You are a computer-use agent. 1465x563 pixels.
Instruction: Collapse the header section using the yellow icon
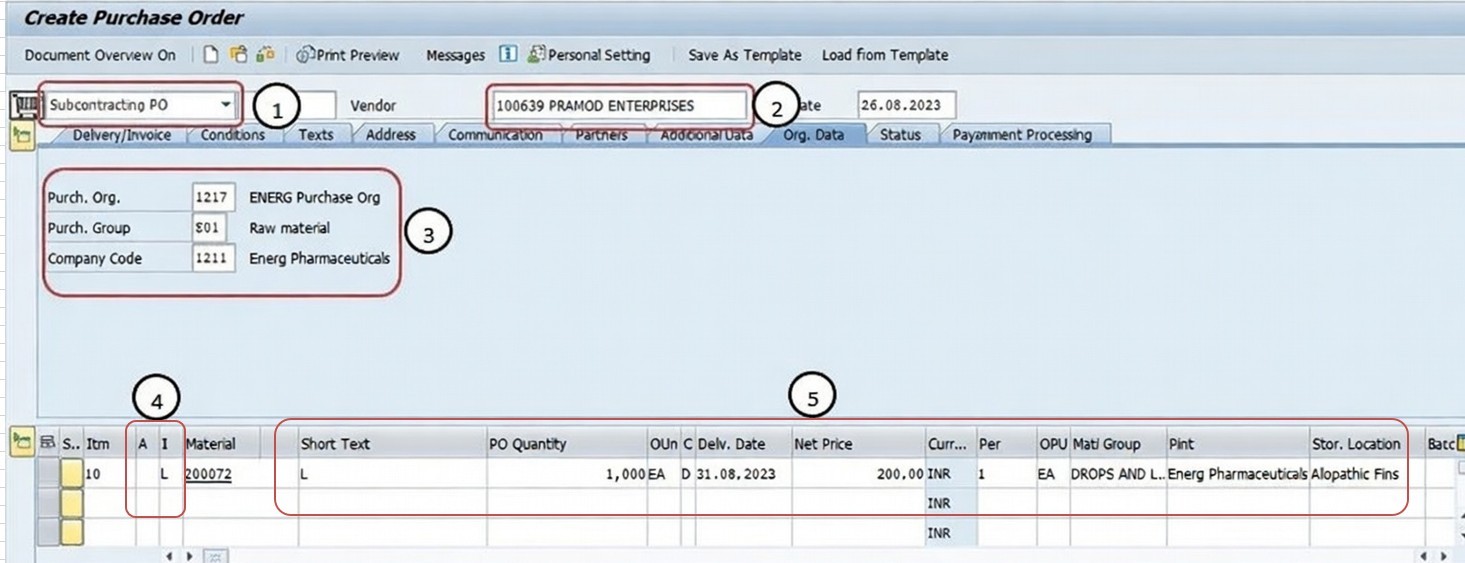point(21,138)
